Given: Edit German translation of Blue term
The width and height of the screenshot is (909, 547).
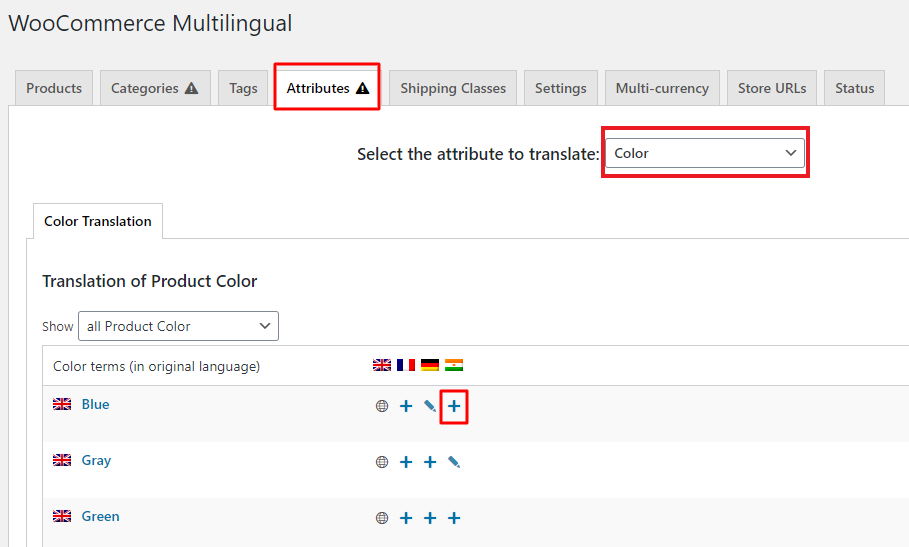Looking at the screenshot, I should (x=430, y=406).
